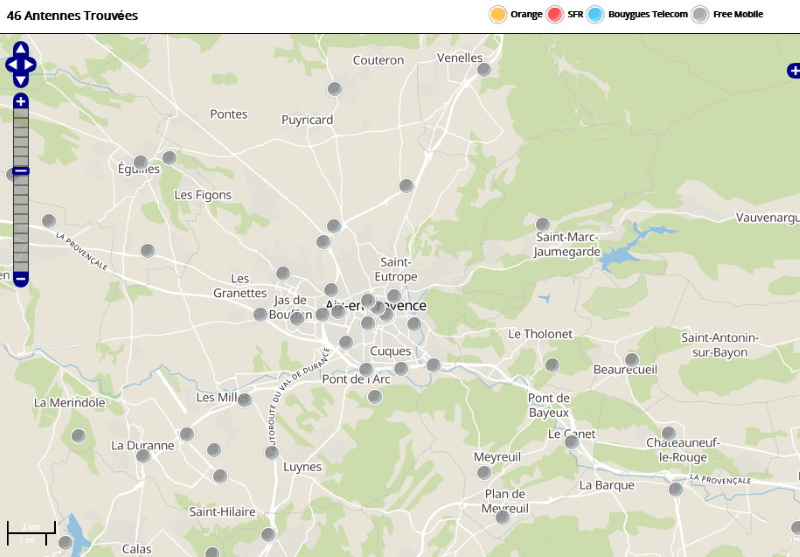Click the pan down arrow
800x557 pixels.
[21, 82]
